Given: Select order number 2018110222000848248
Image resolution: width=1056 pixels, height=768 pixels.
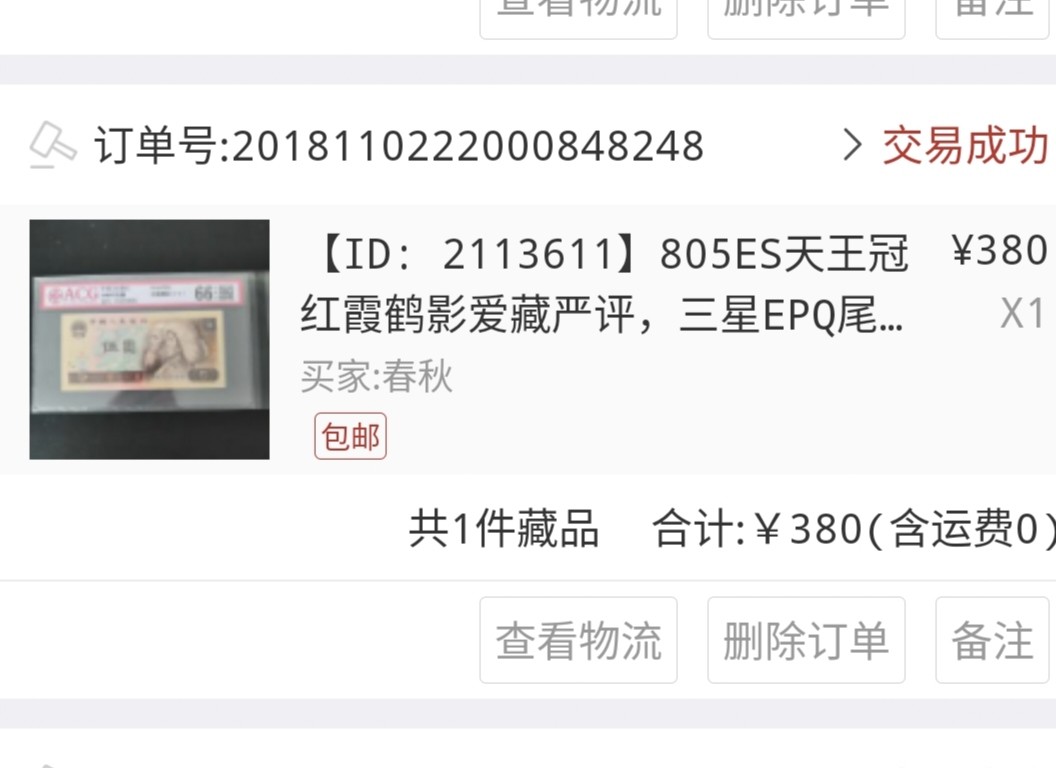Looking at the screenshot, I should coord(399,146).
